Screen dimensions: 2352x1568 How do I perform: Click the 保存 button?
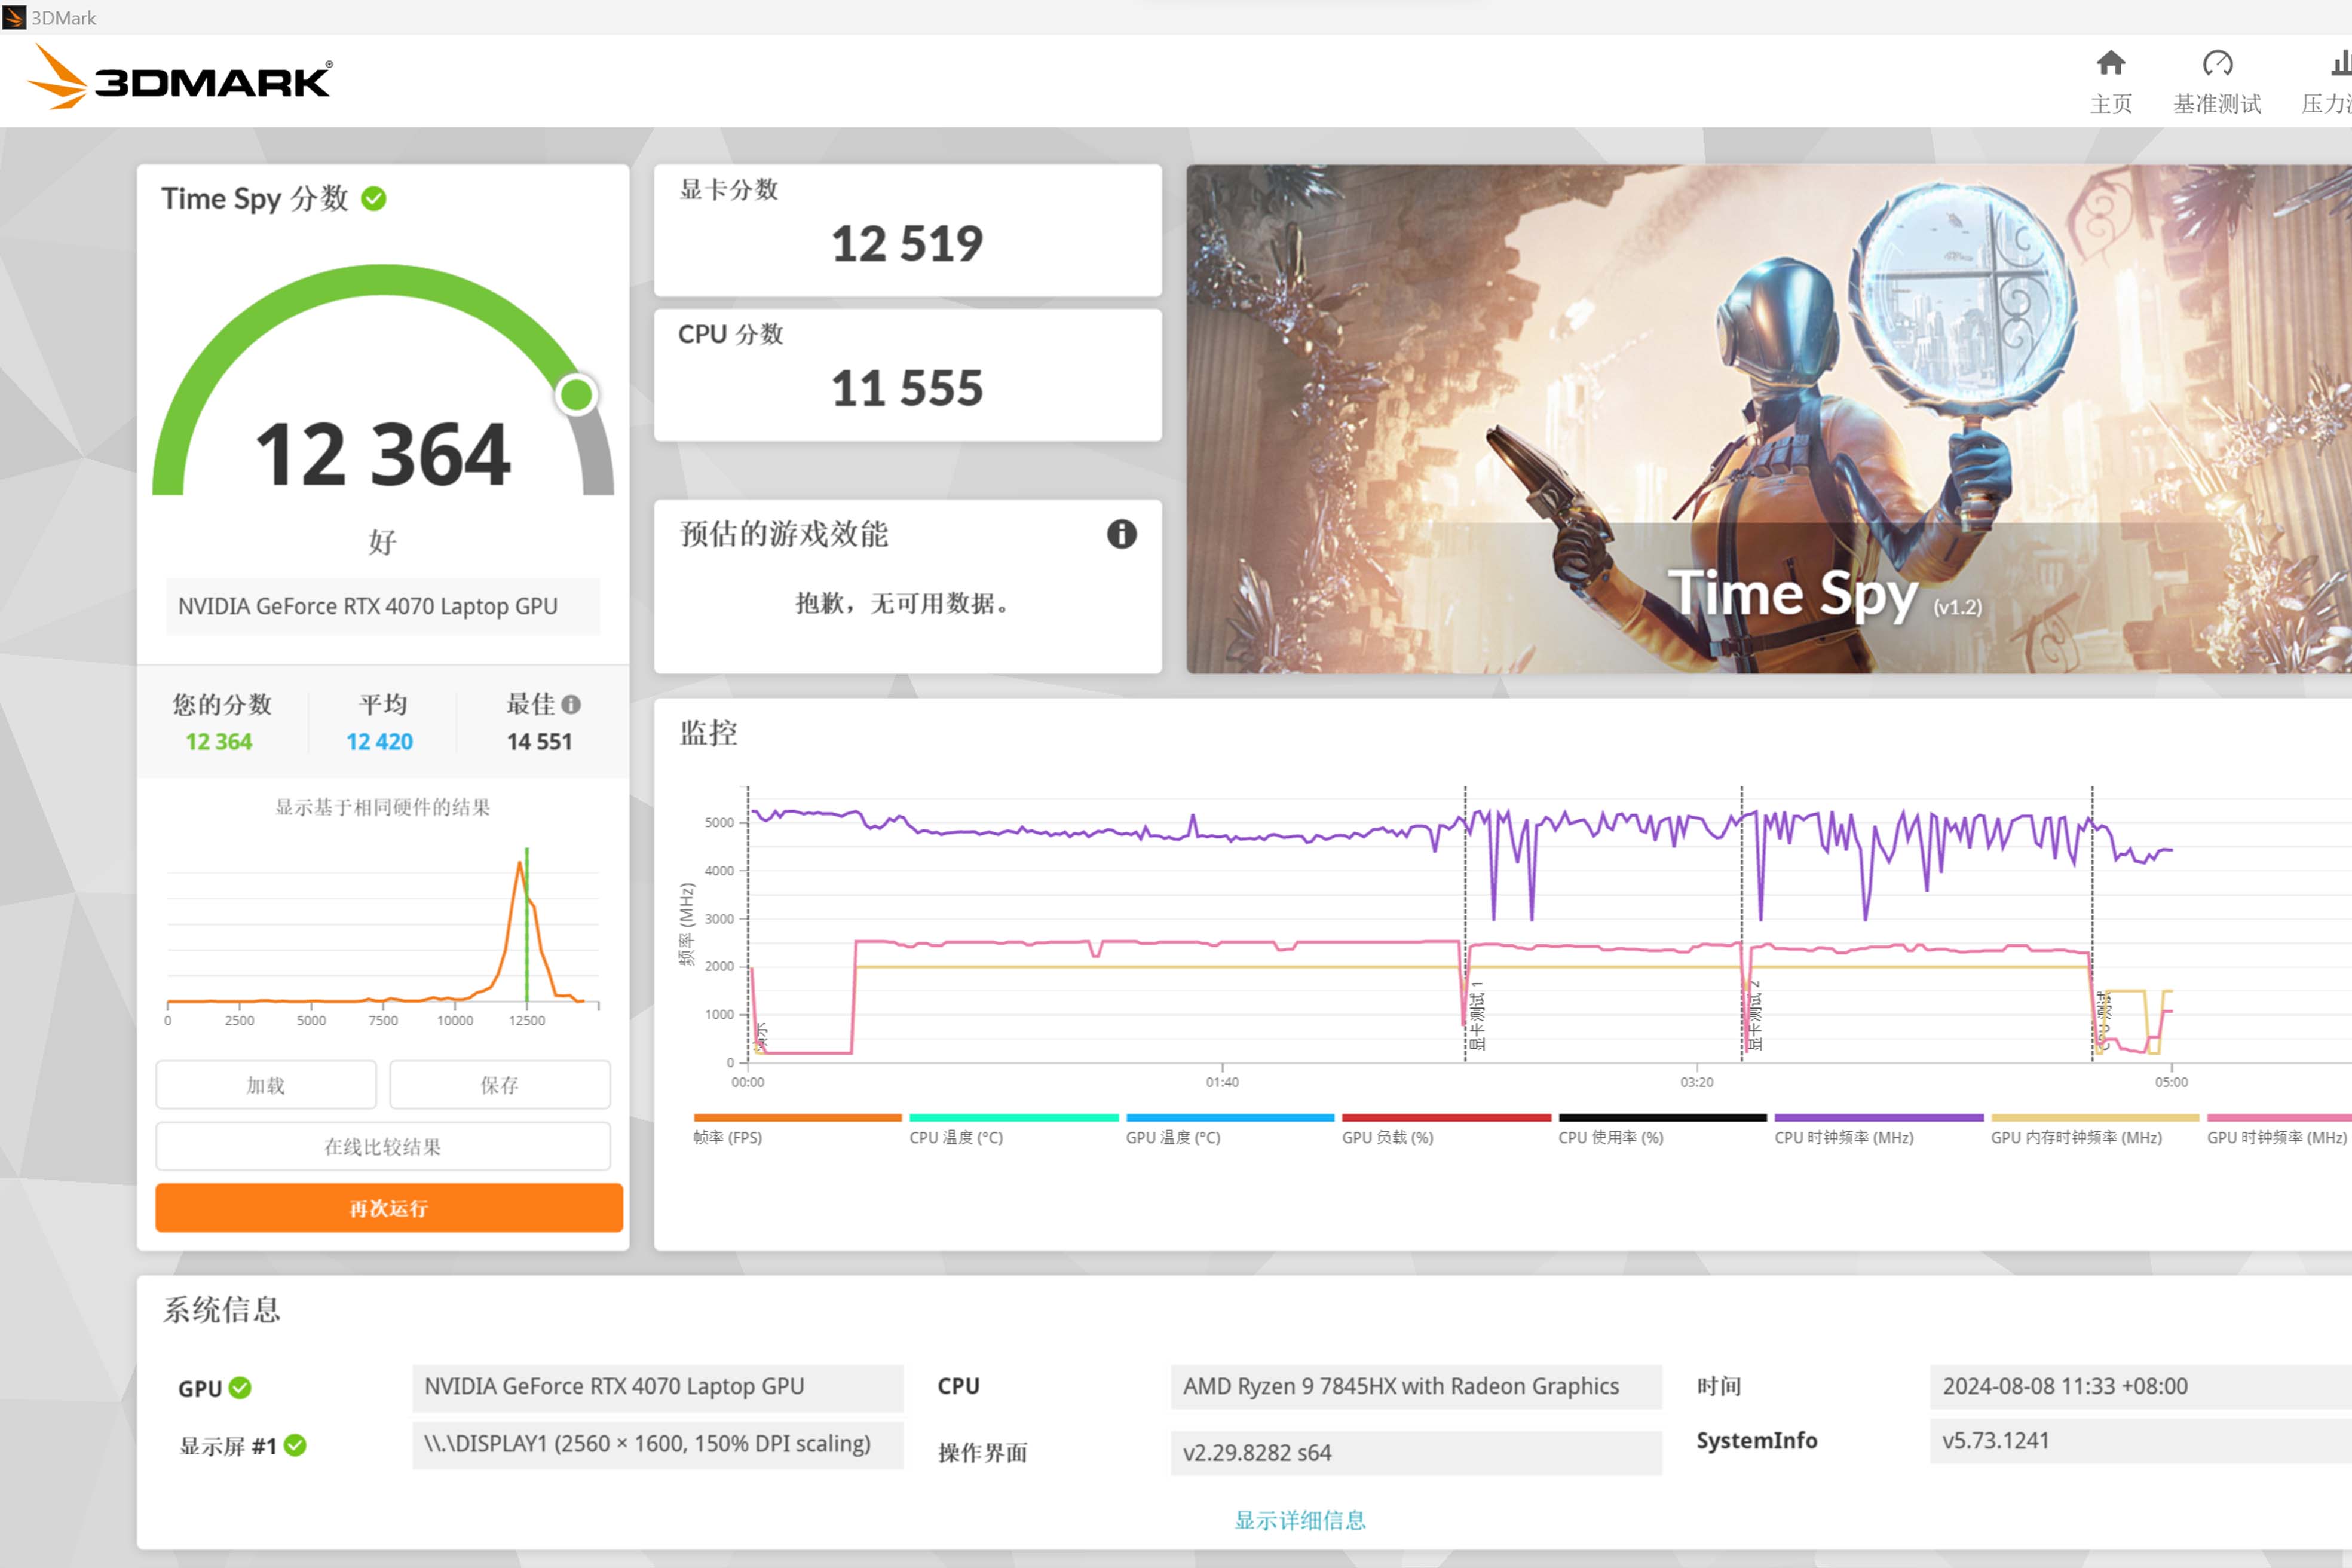[500, 1085]
